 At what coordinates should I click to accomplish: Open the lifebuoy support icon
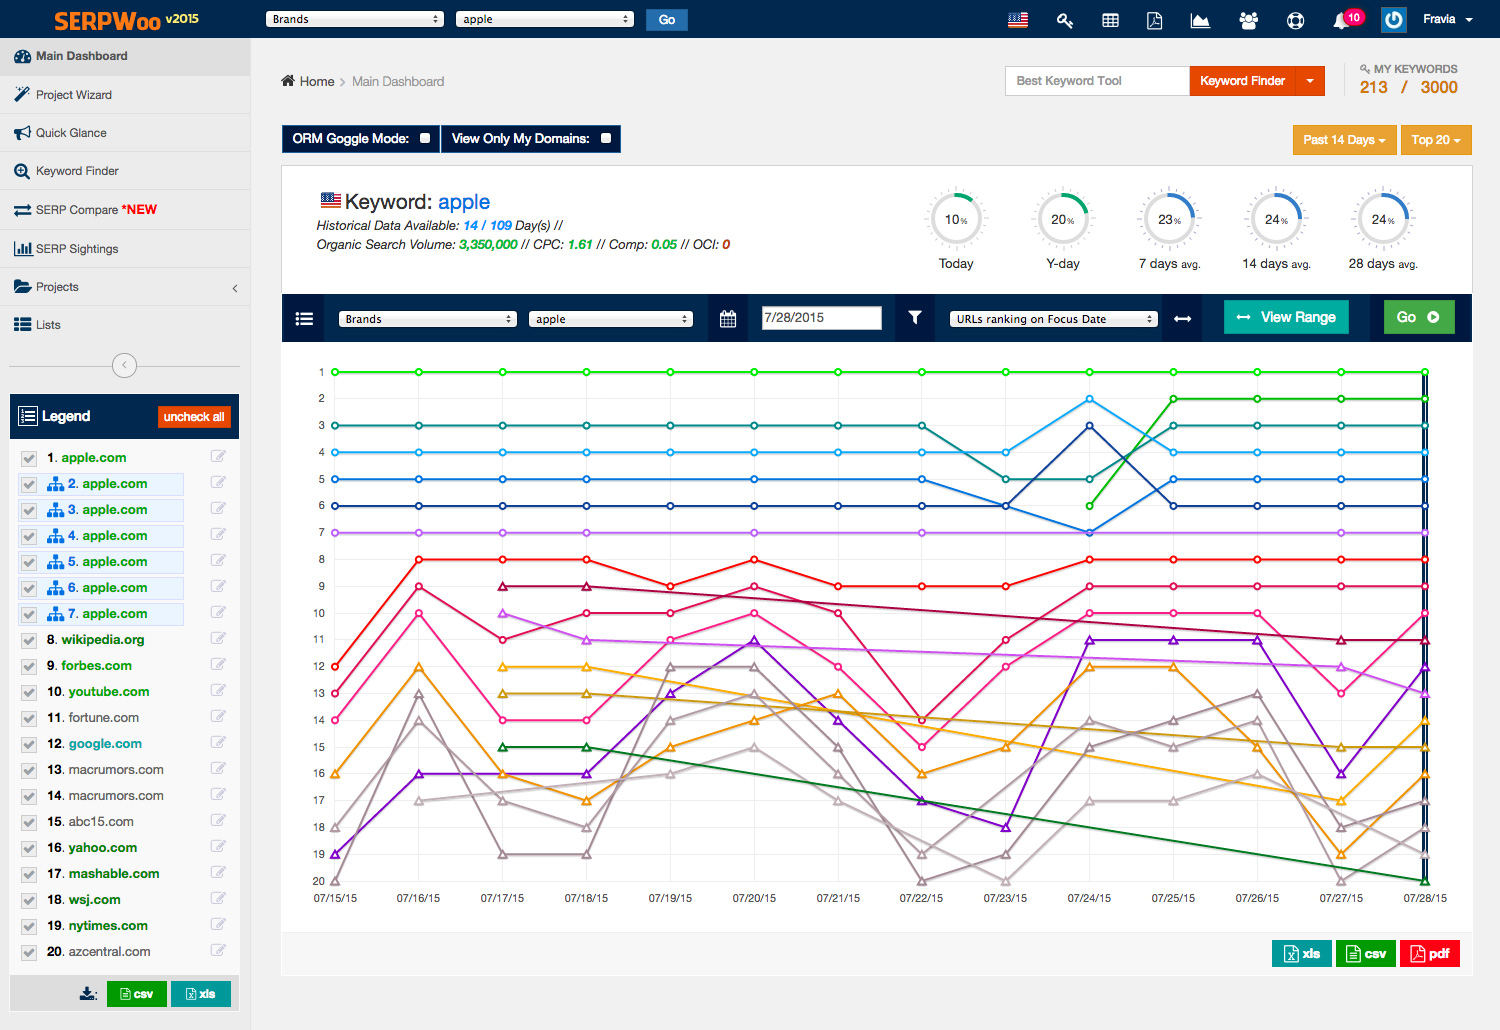(1295, 20)
